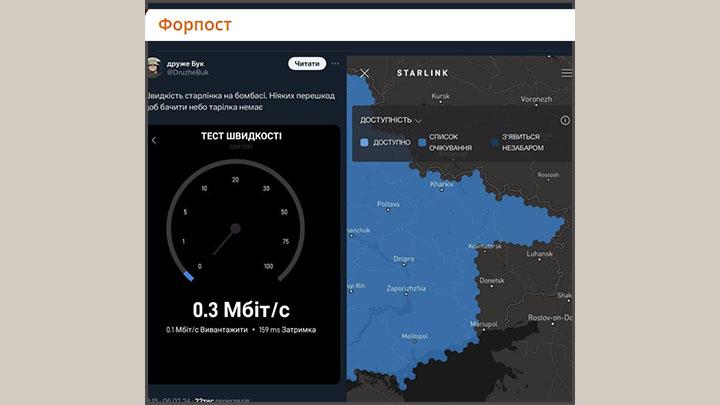Click the gauge 20 scale label

point(236,180)
